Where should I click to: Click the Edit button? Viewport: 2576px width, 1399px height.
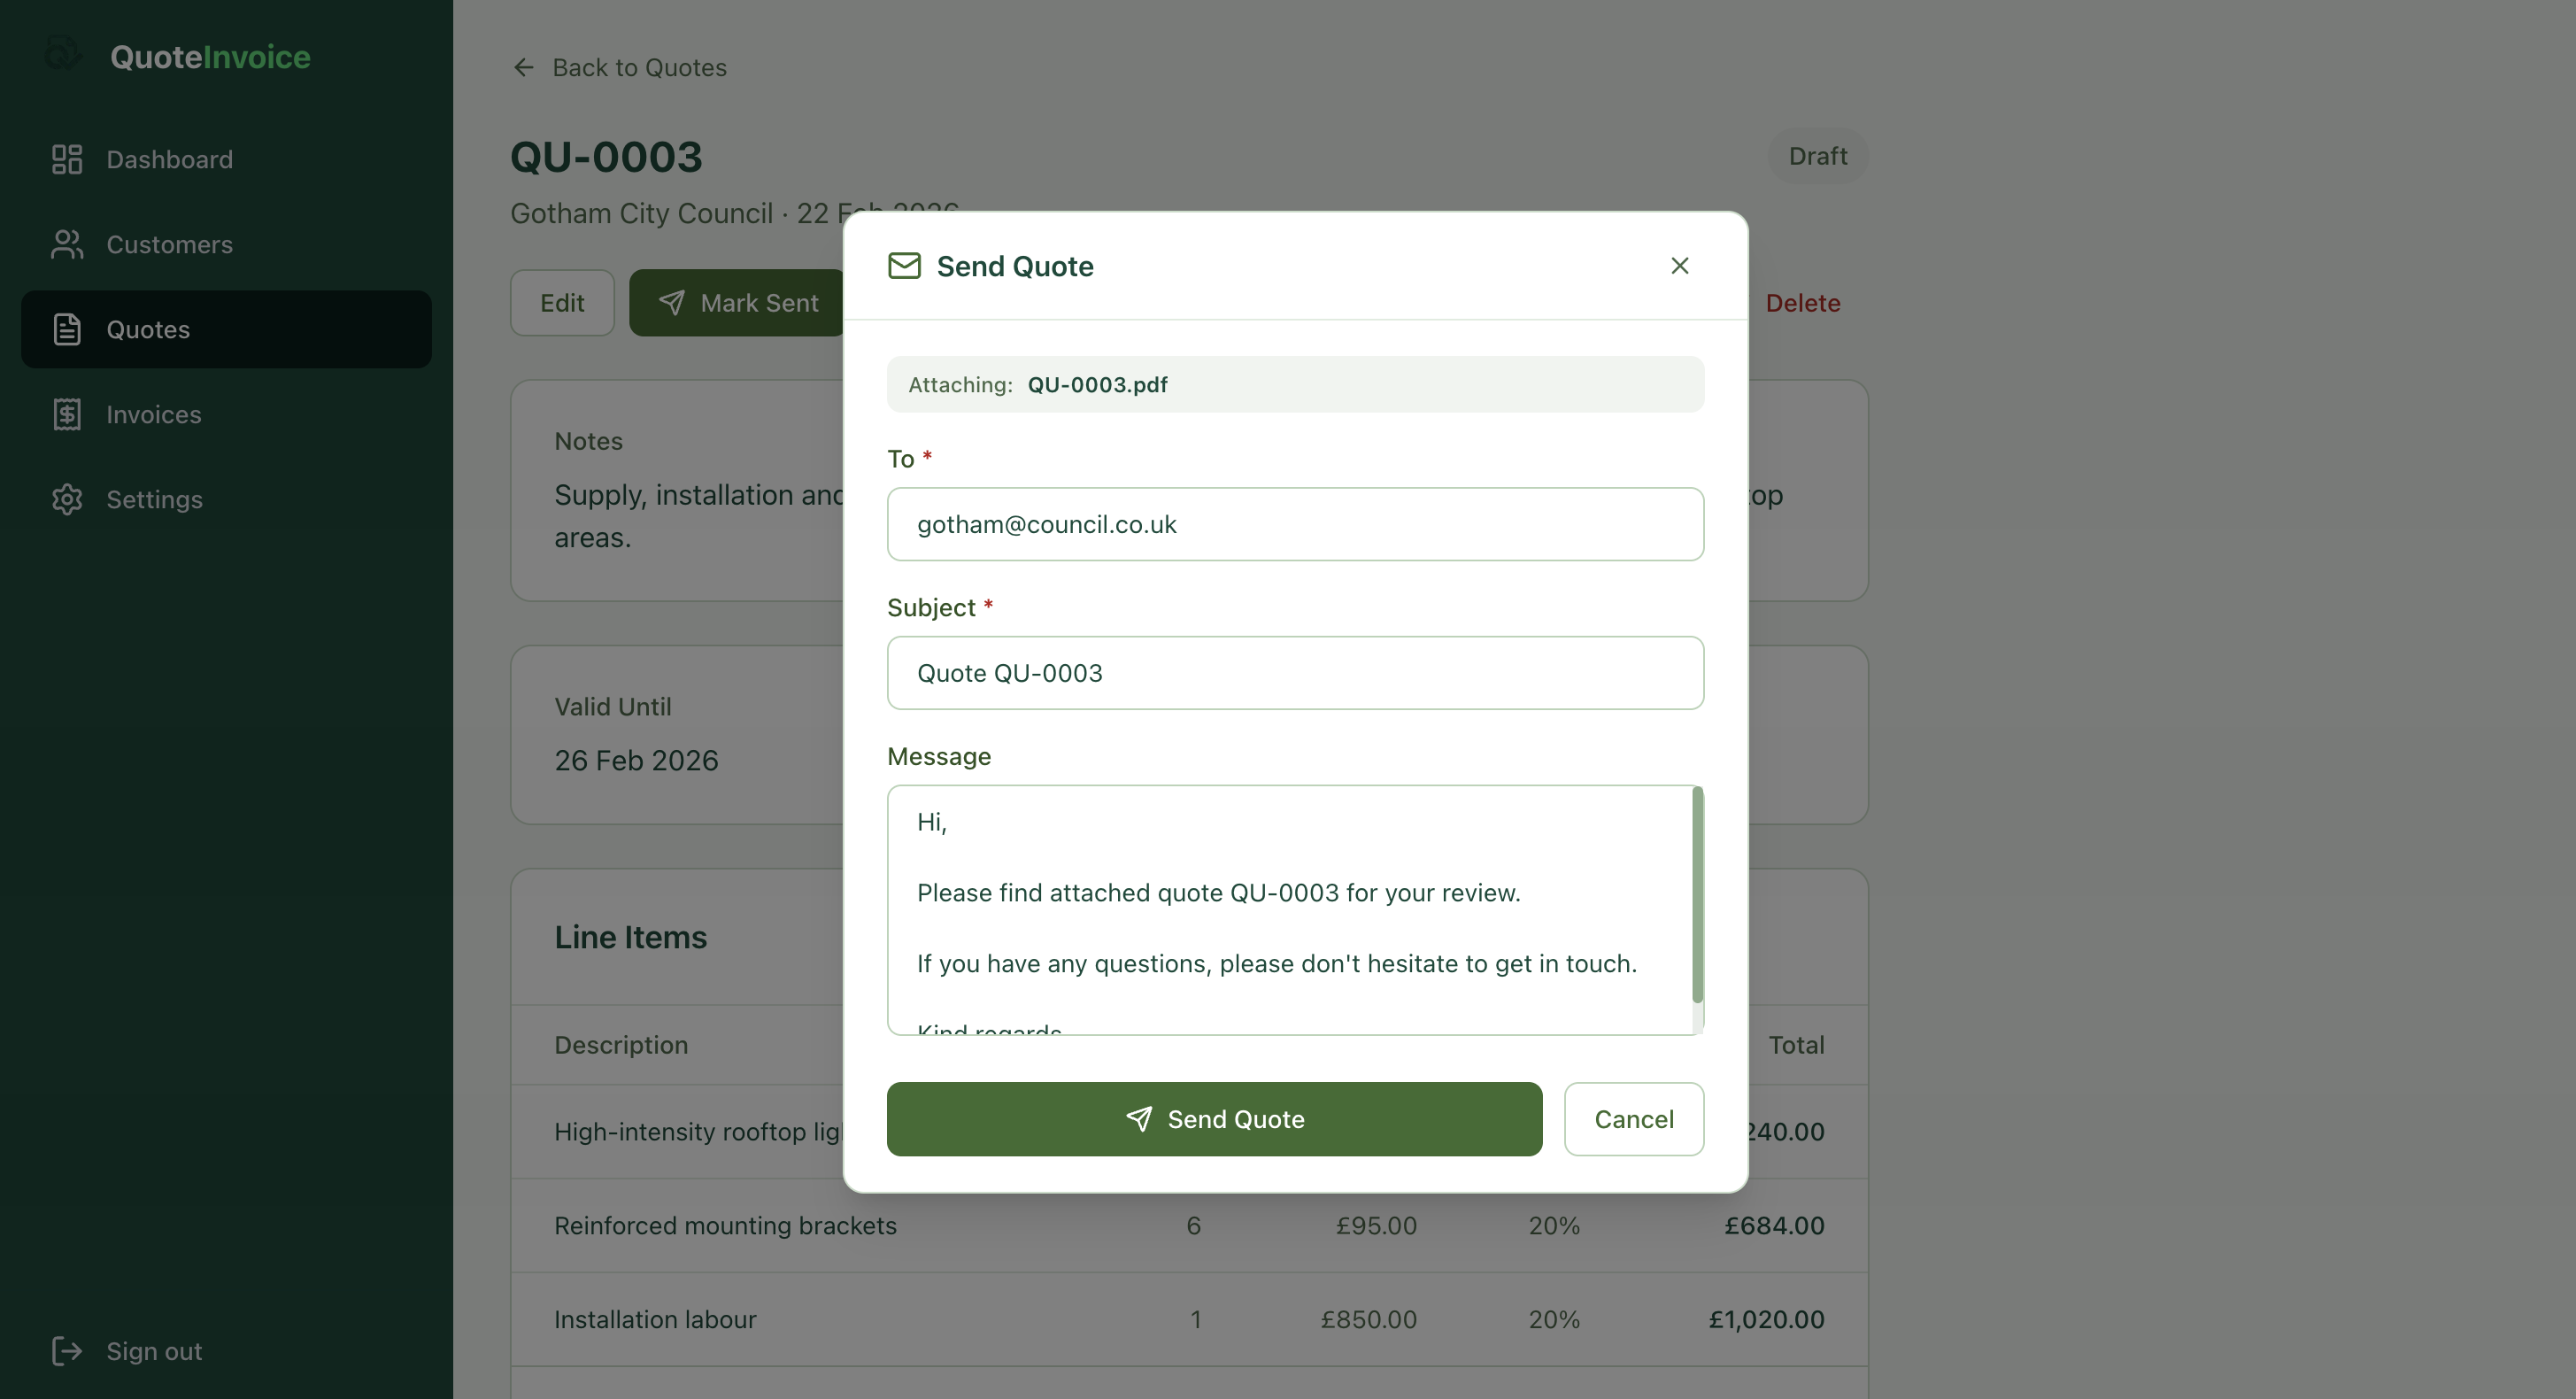(562, 303)
